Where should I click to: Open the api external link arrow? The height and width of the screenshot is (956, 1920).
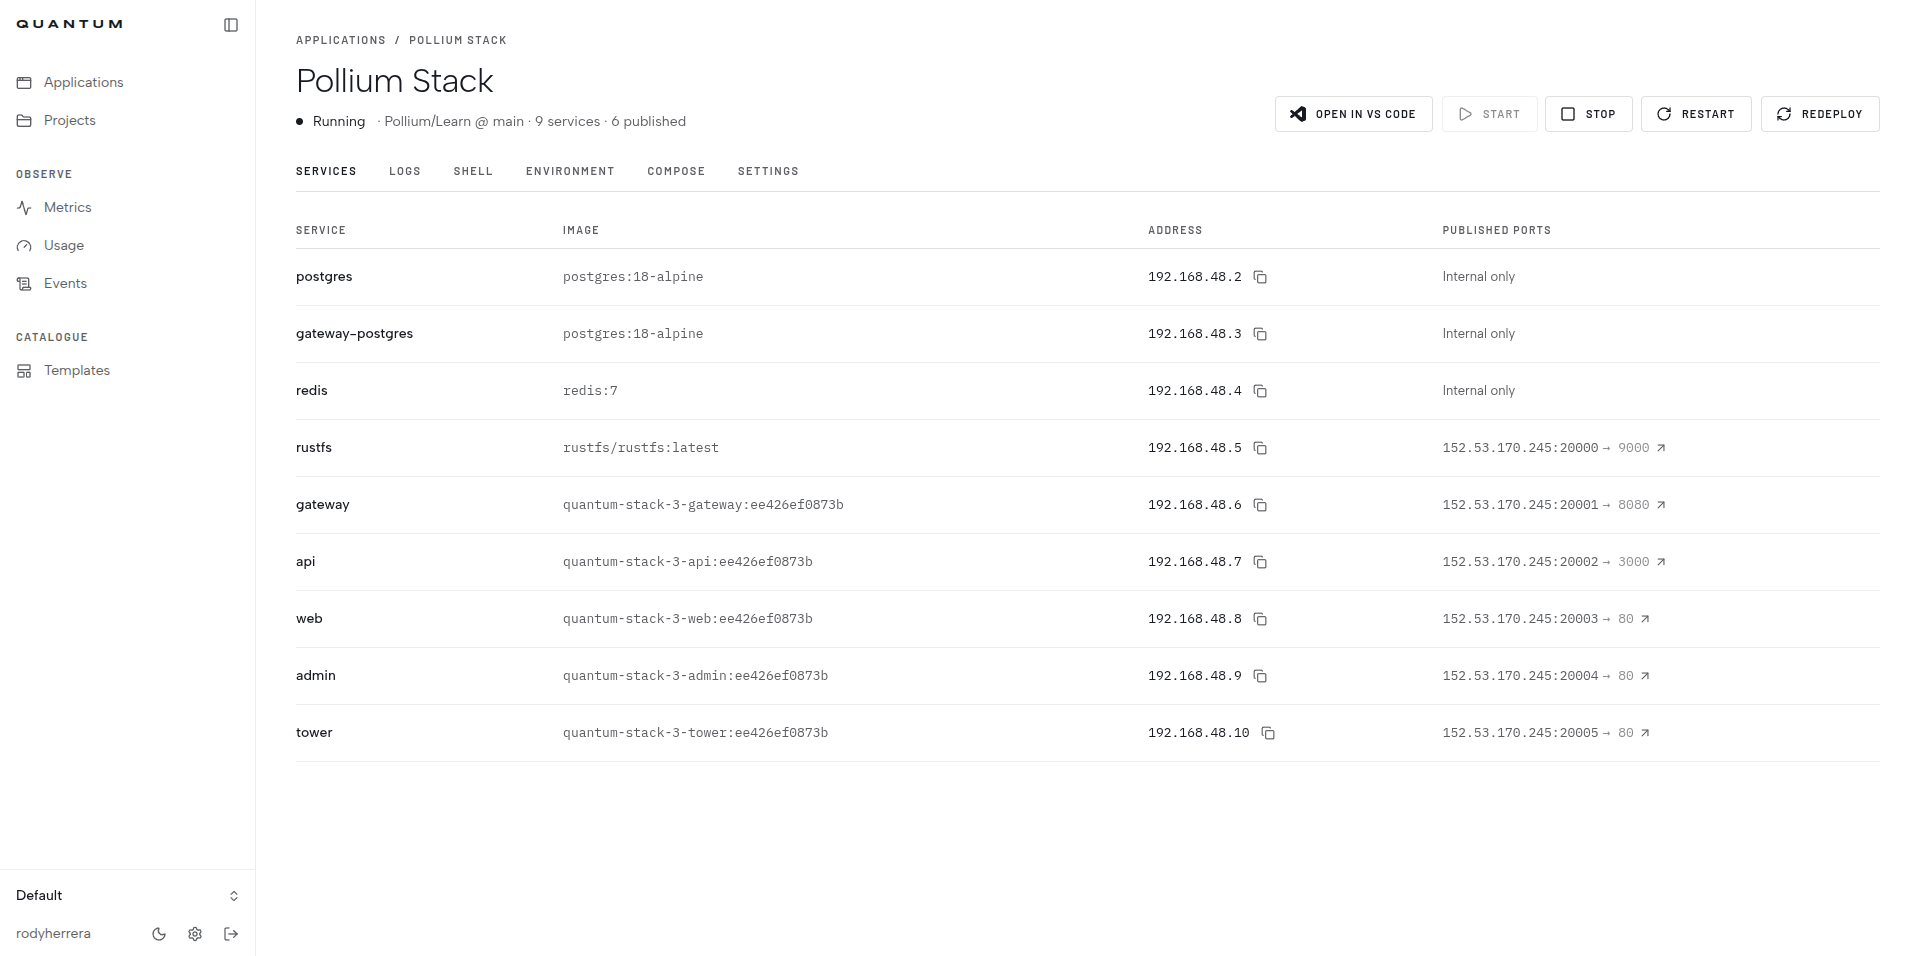(1661, 562)
